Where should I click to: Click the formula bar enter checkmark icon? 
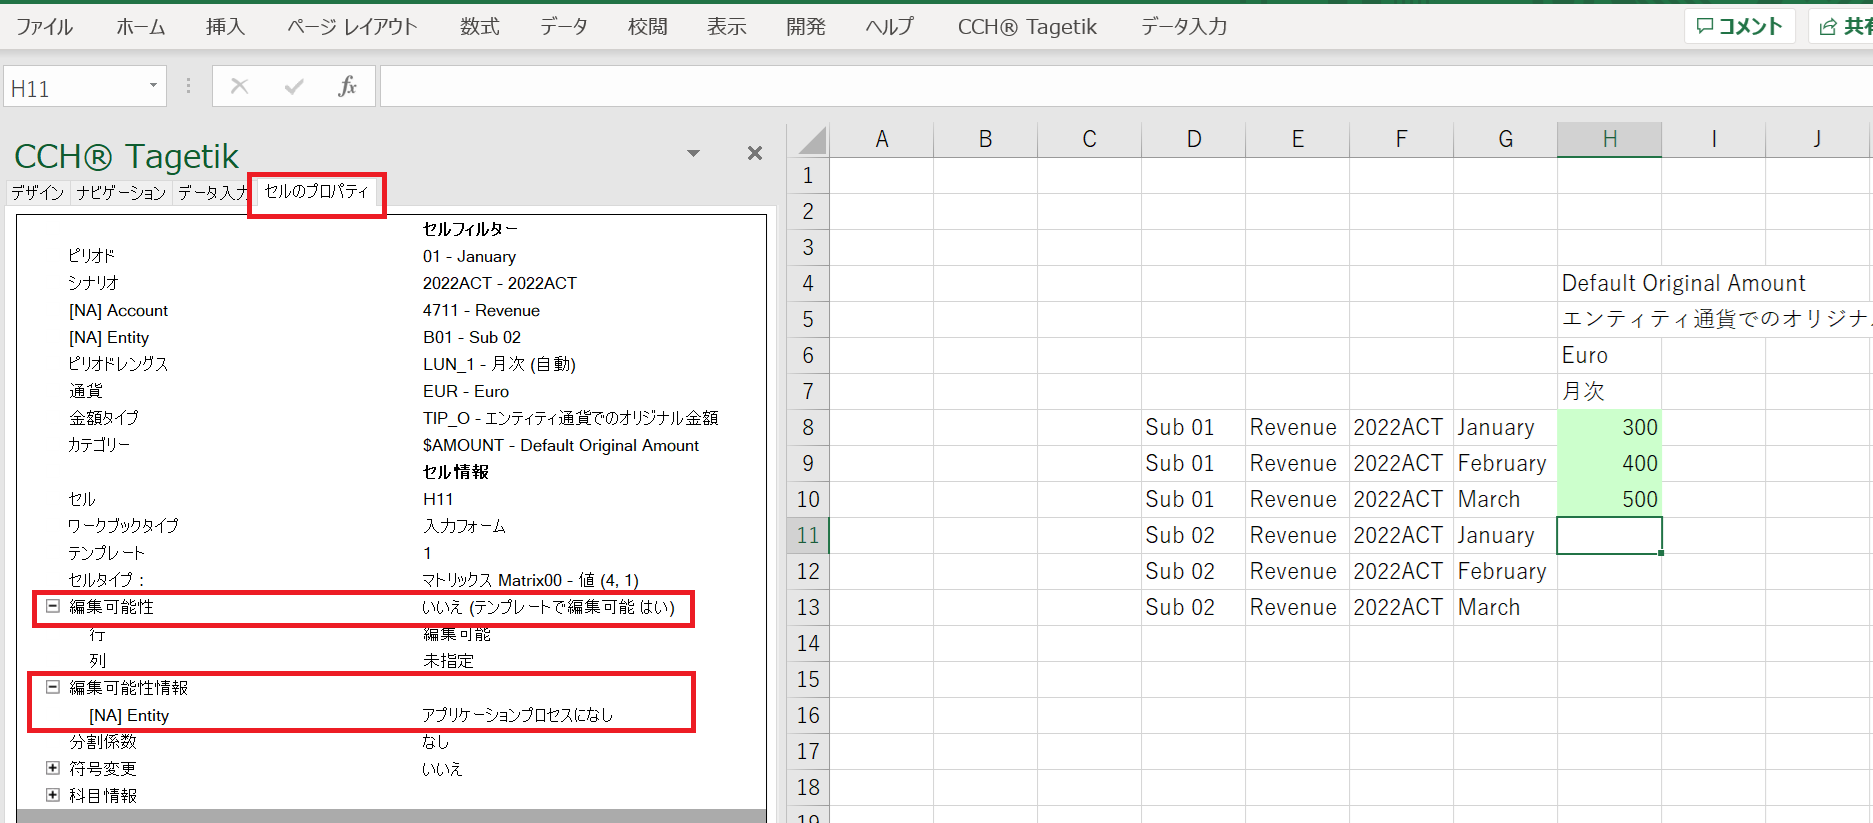(x=293, y=87)
